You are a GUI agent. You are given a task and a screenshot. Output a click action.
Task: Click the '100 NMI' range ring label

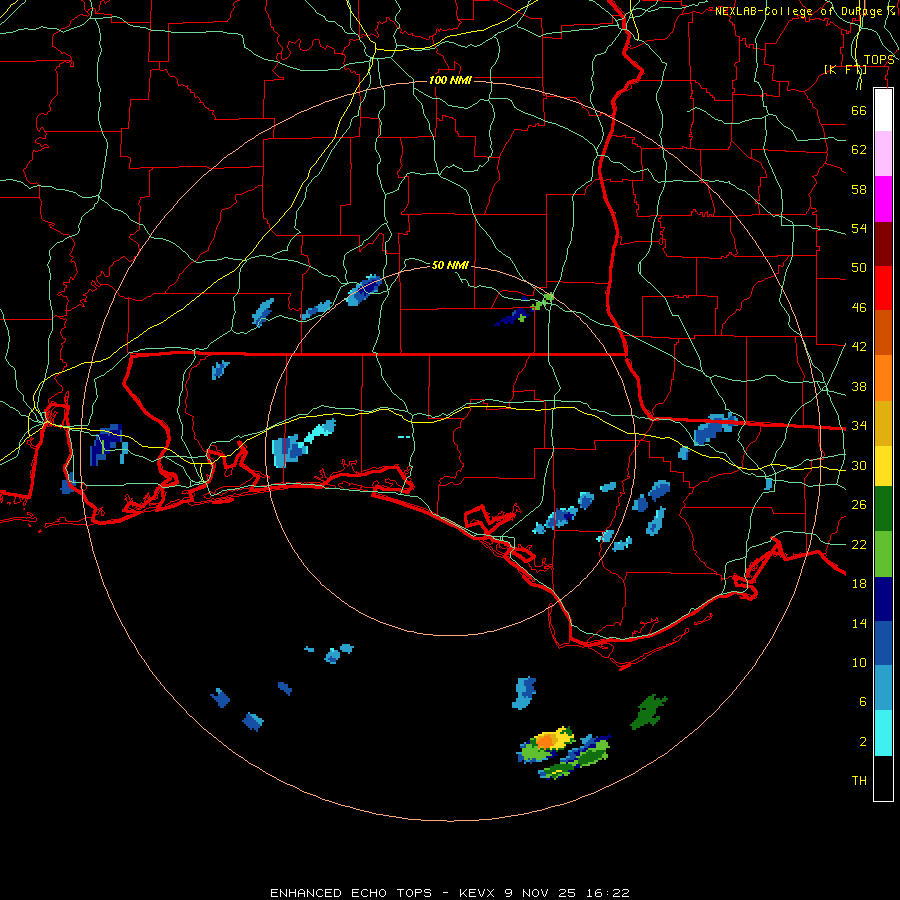pyautogui.click(x=450, y=80)
